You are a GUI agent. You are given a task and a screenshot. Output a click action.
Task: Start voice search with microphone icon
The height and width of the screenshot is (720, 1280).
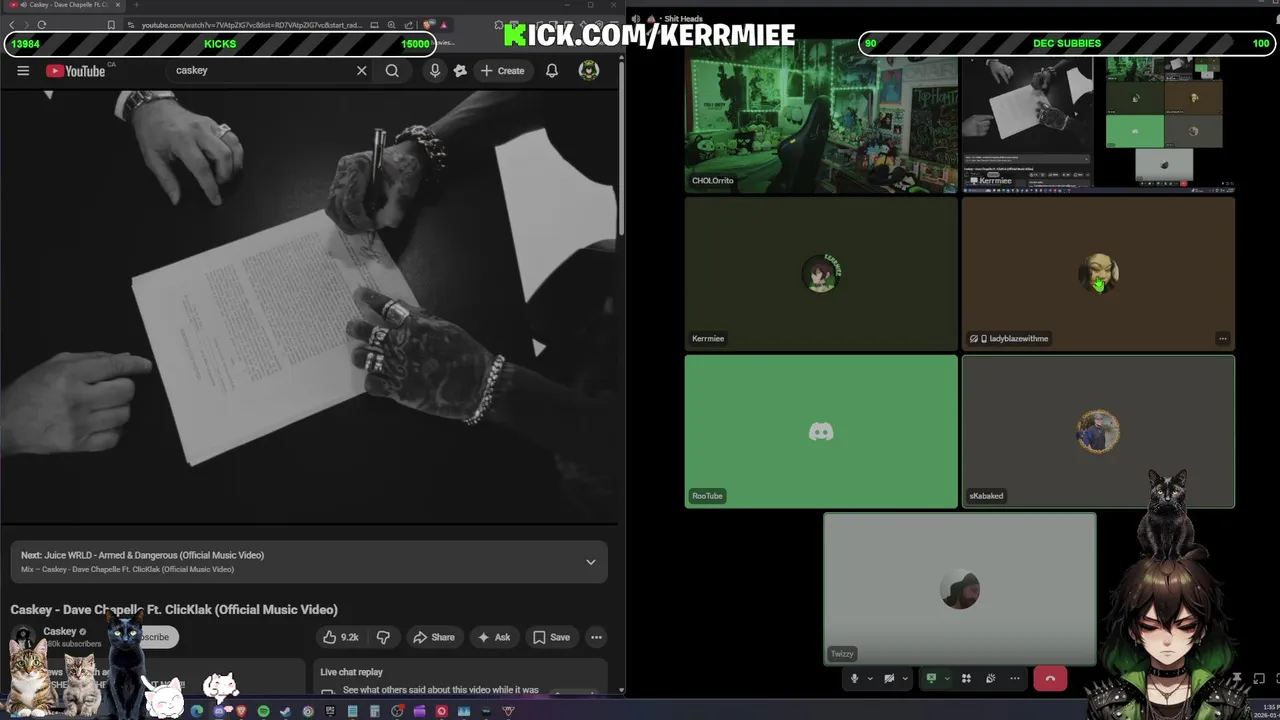pos(435,71)
